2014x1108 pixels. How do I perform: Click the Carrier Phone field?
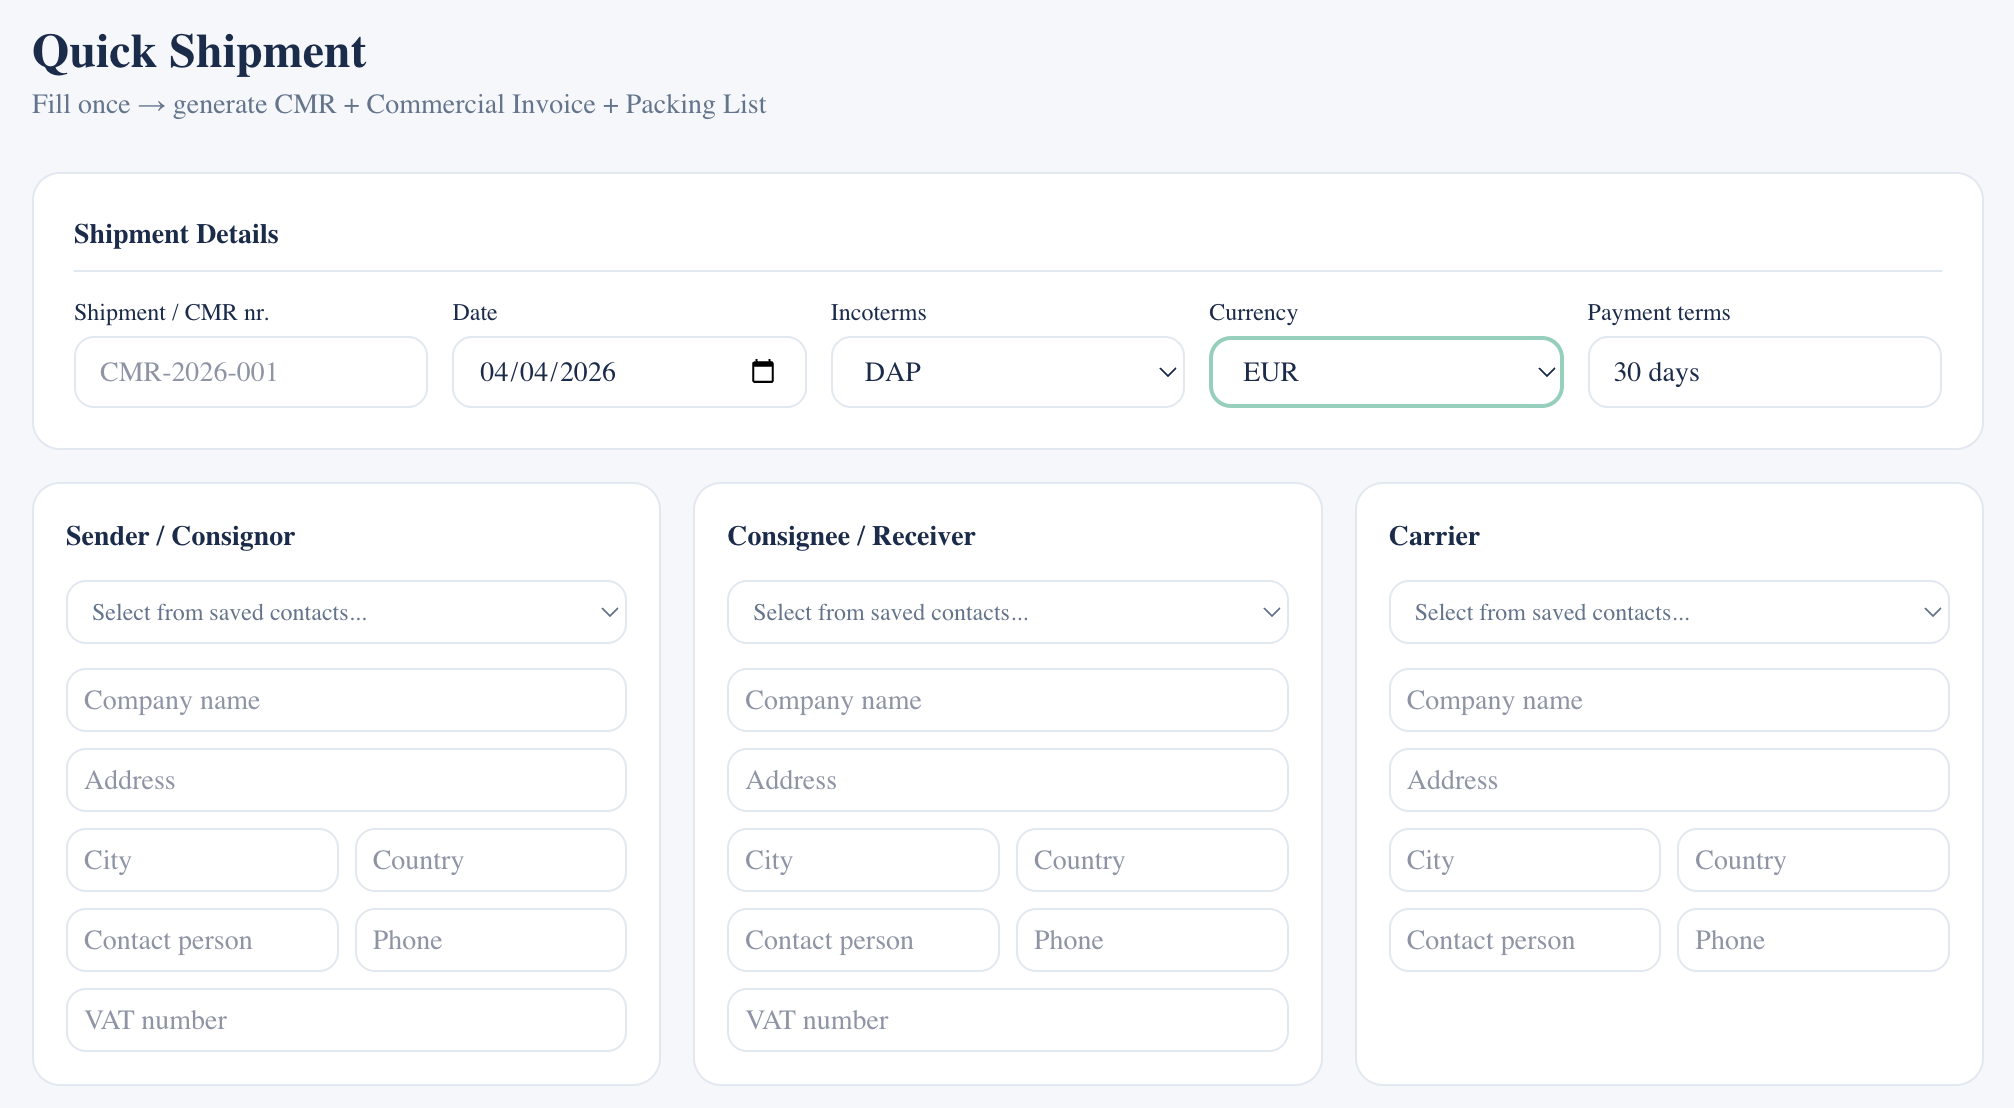[x=1812, y=940]
